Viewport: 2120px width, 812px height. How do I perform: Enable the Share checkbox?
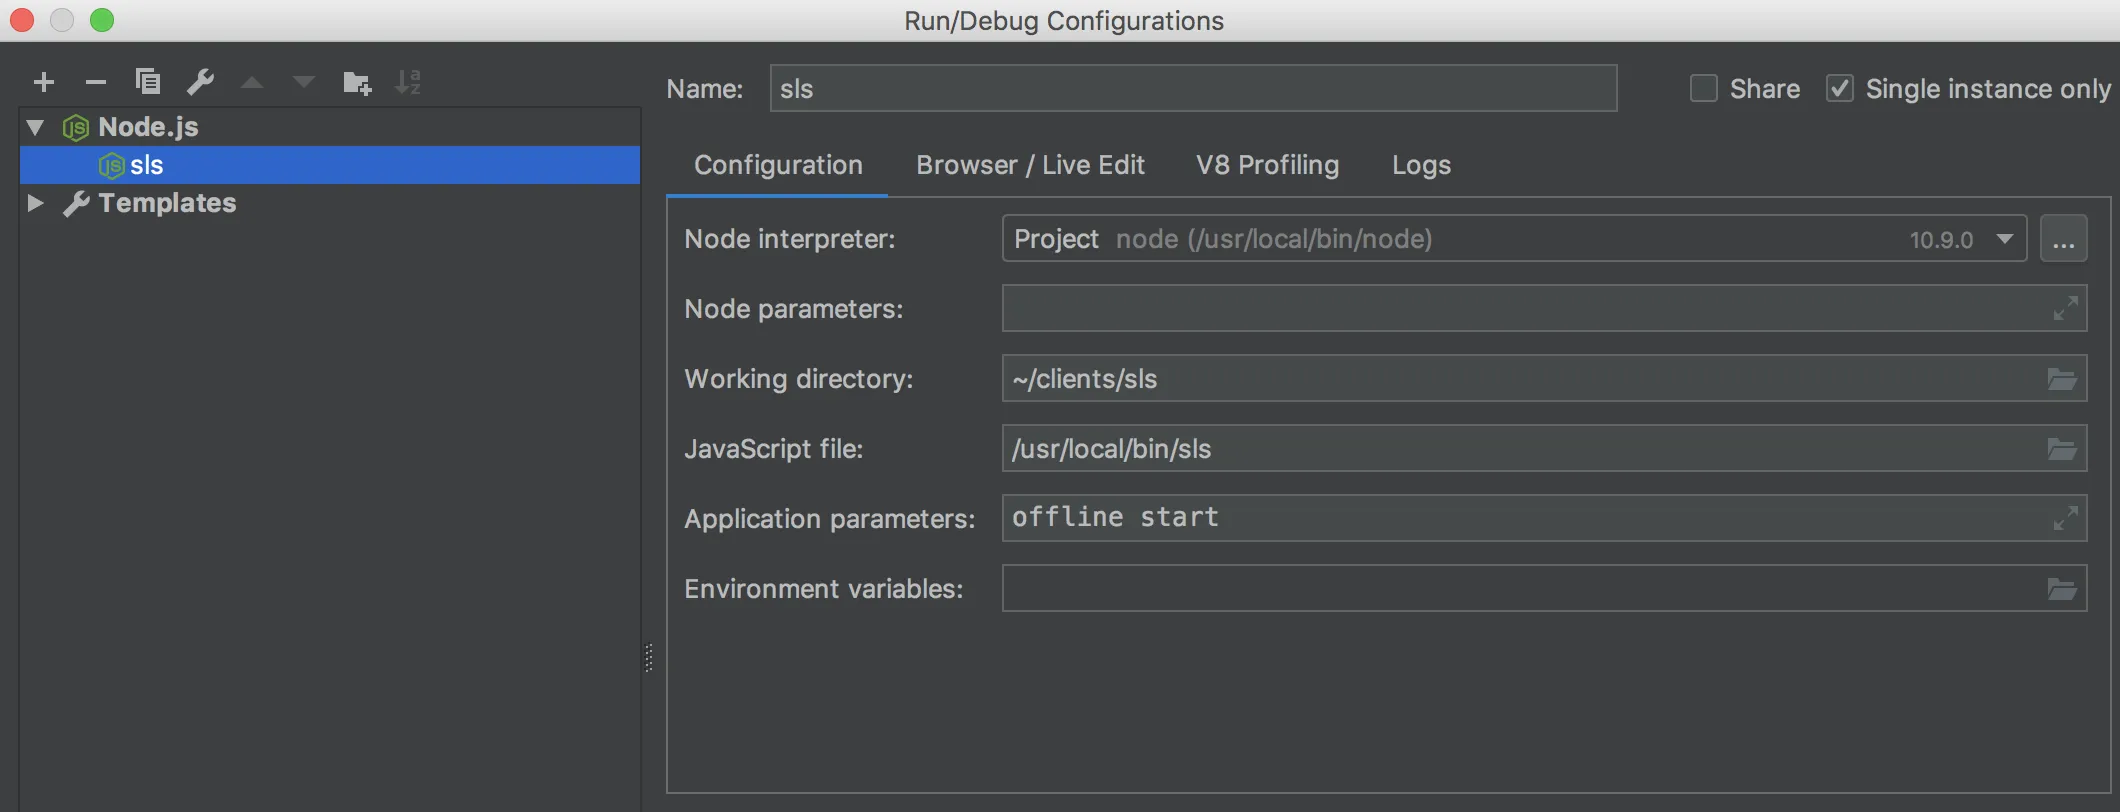pyautogui.click(x=1704, y=88)
